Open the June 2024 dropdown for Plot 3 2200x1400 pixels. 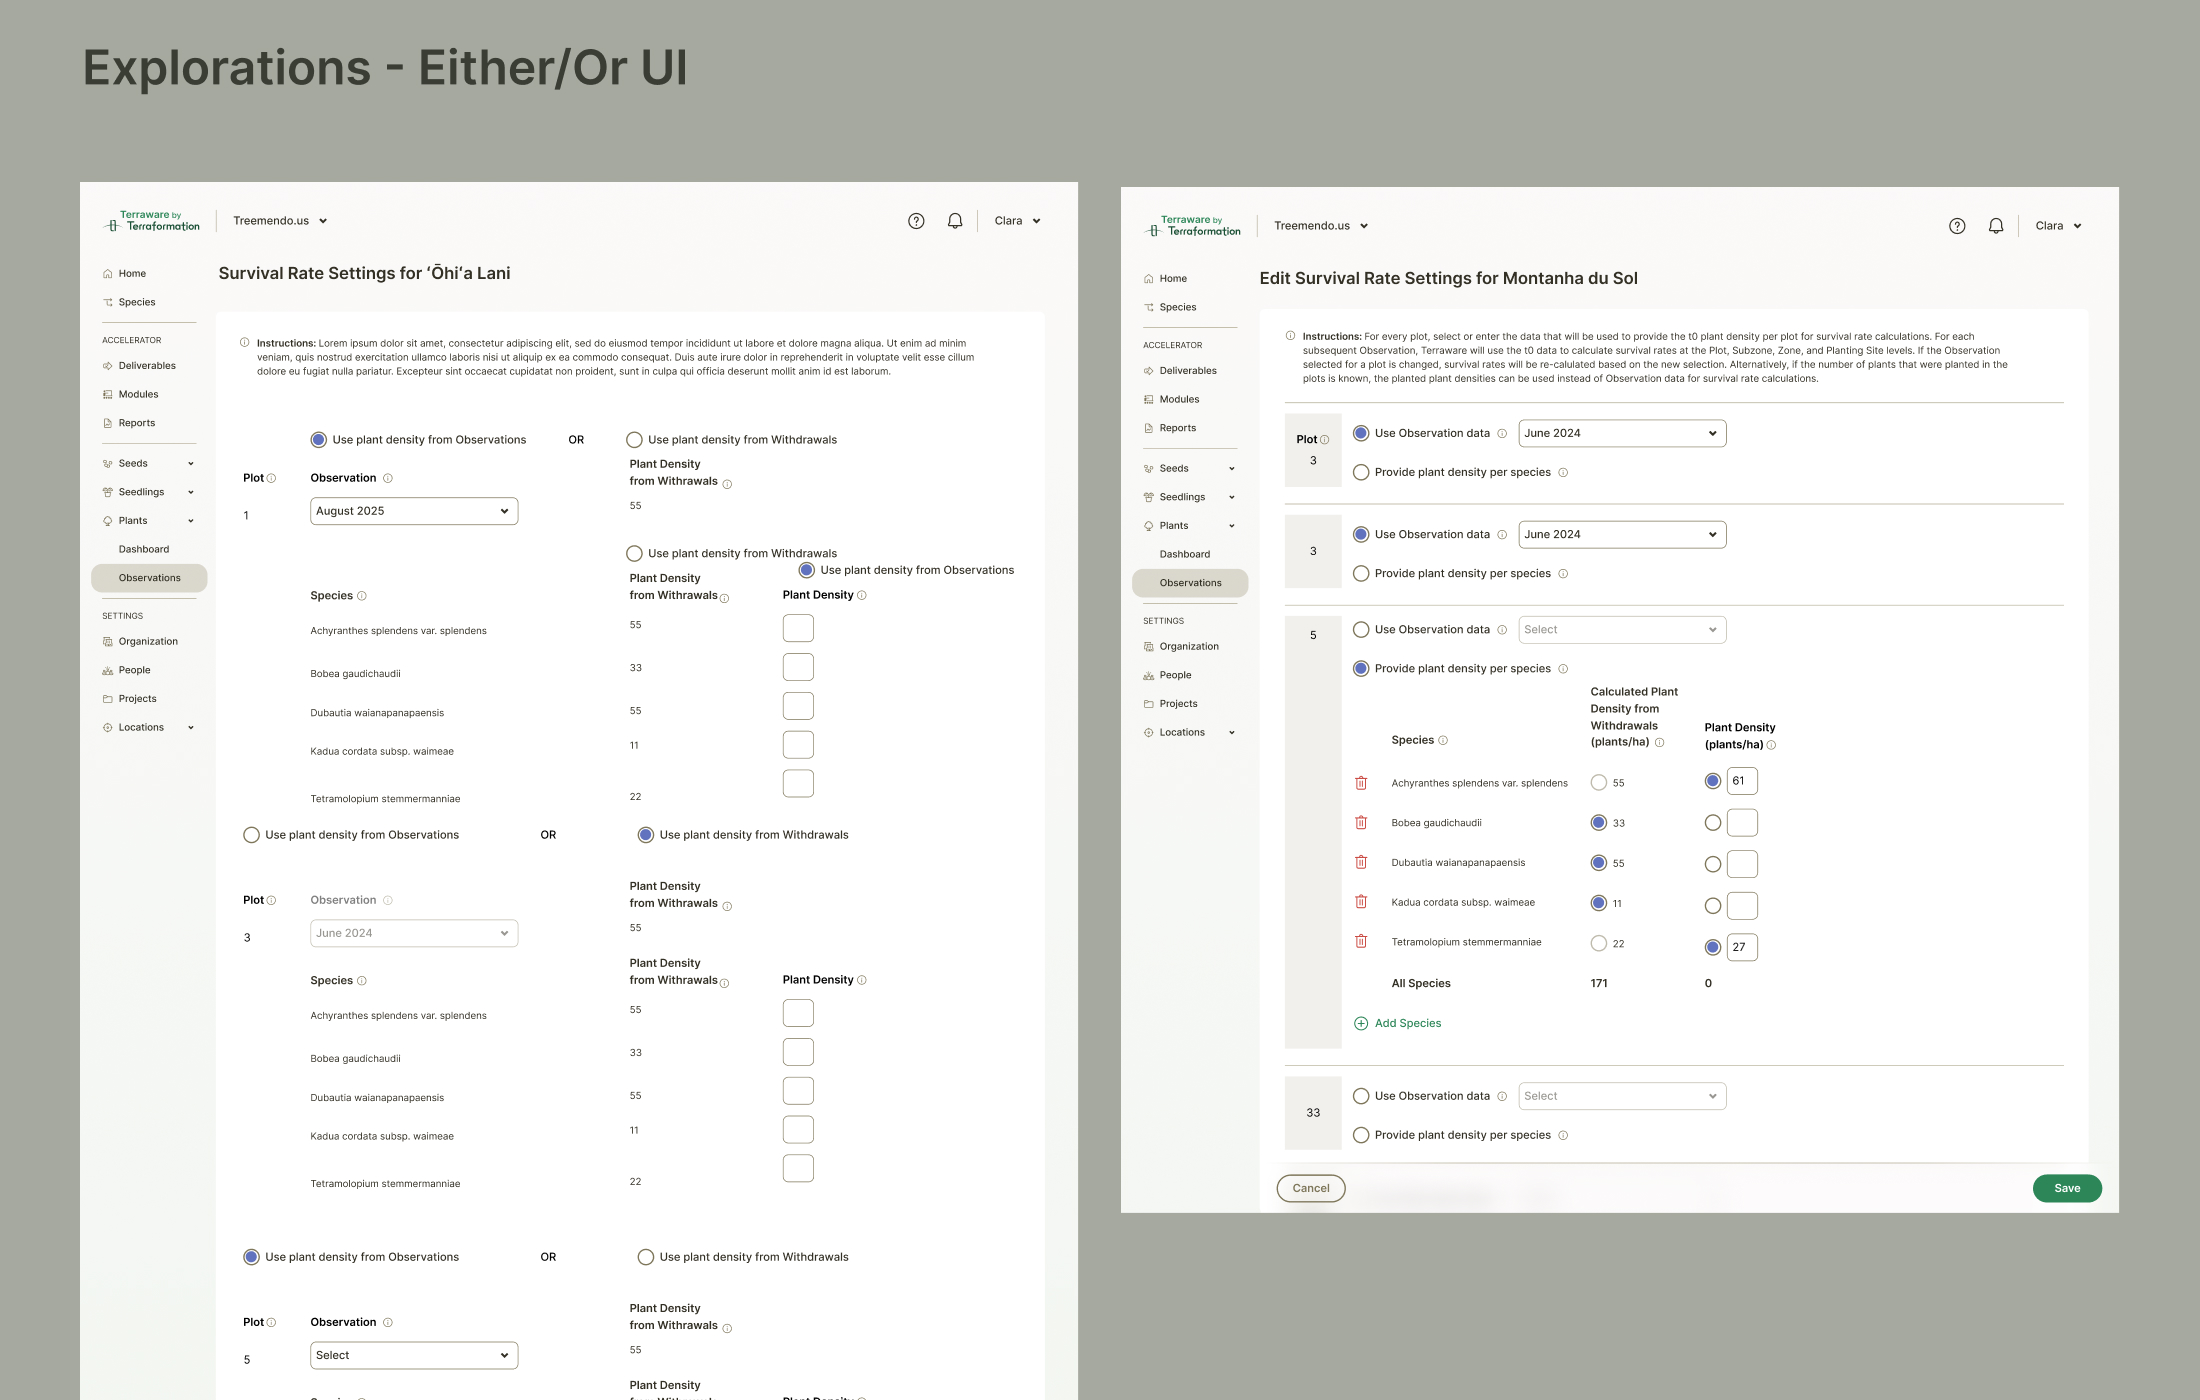click(1621, 433)
